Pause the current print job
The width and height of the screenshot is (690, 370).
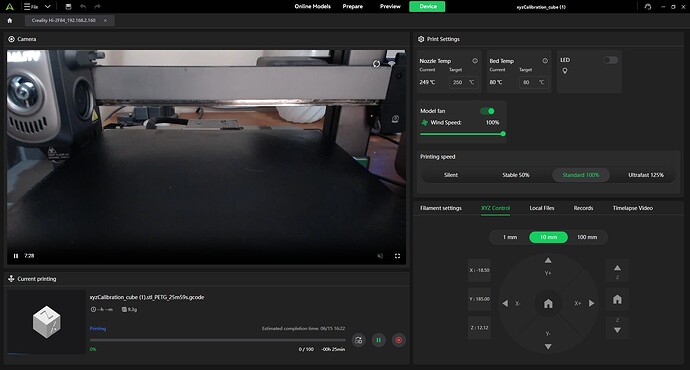[378, 340]
